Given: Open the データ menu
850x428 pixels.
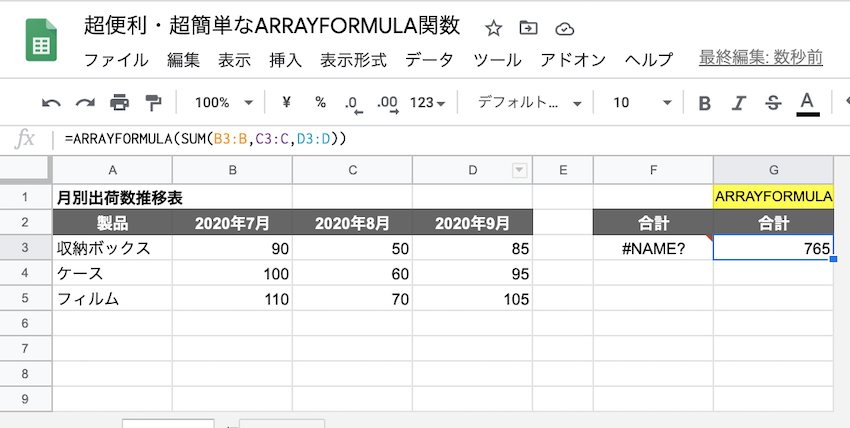Looking at the screenshot, I should (429, 59).
